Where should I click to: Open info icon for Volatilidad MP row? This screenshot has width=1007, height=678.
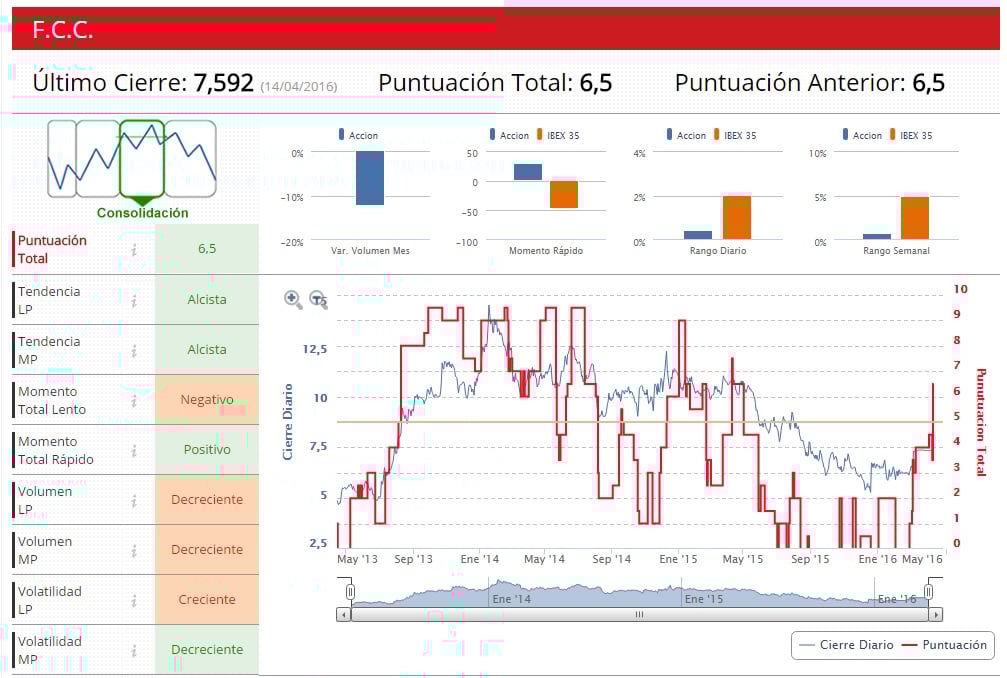click(134, 650)
